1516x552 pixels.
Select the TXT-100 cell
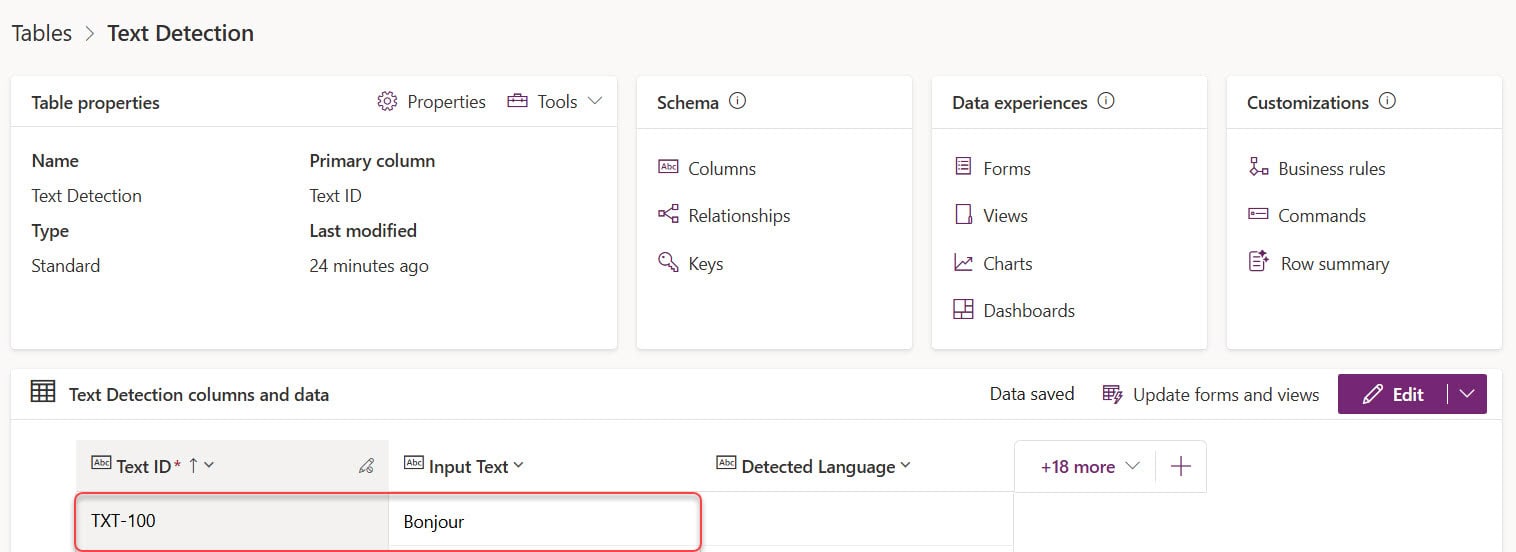[232, 520]
